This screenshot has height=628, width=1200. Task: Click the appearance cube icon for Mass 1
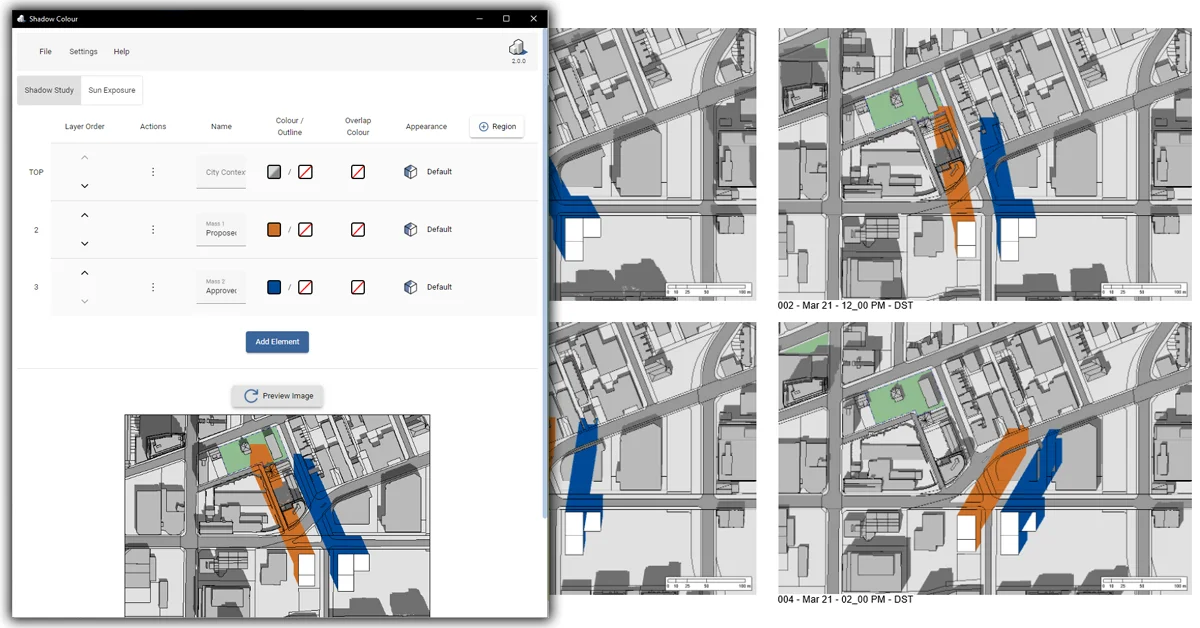point(410,230)
